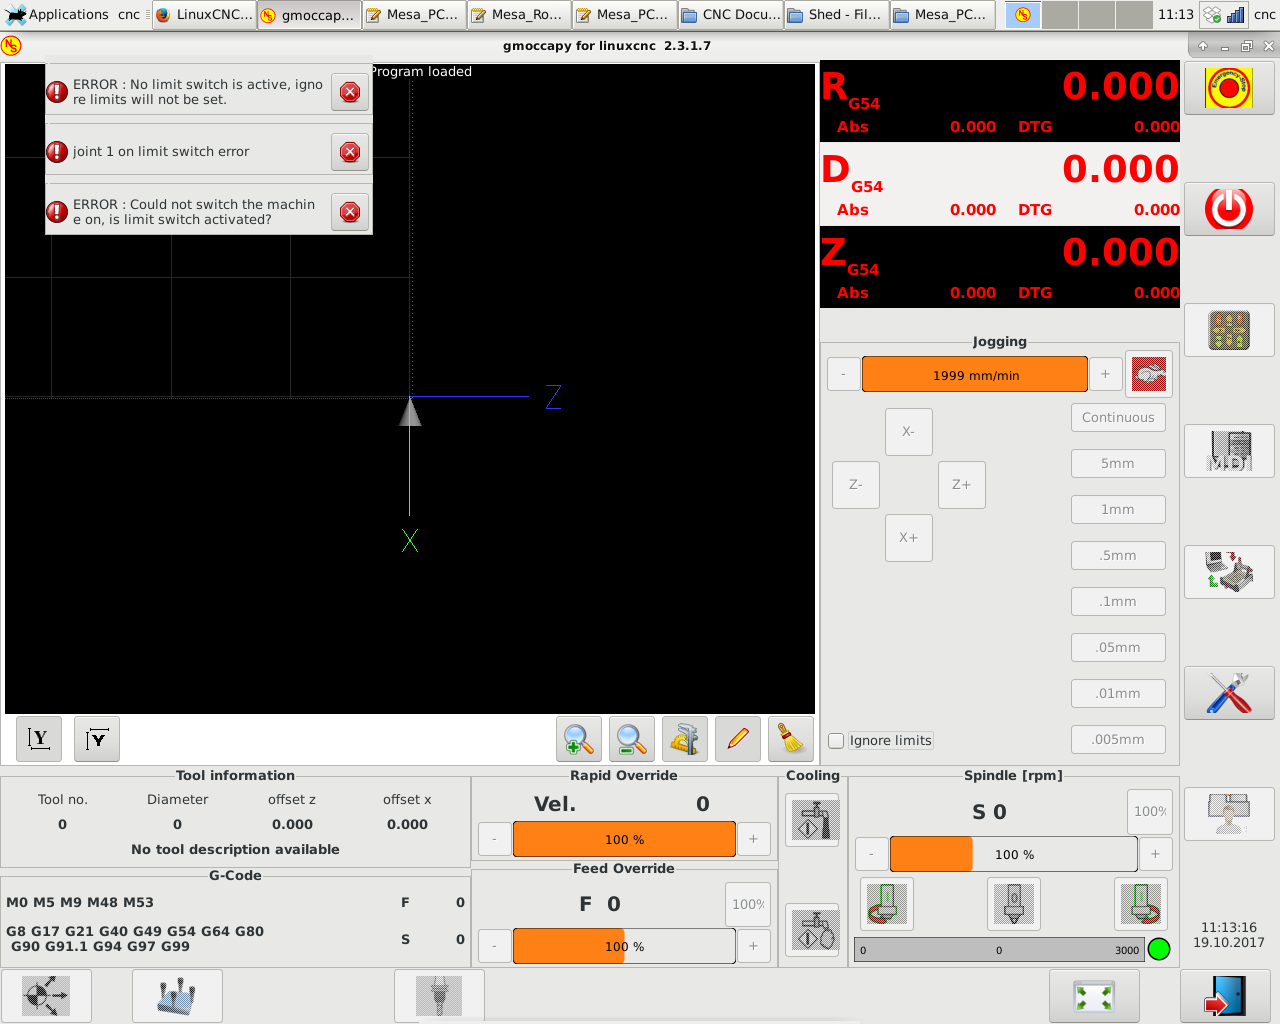Switch to Mesa_Ro... taskbar window

coord(519,14)
